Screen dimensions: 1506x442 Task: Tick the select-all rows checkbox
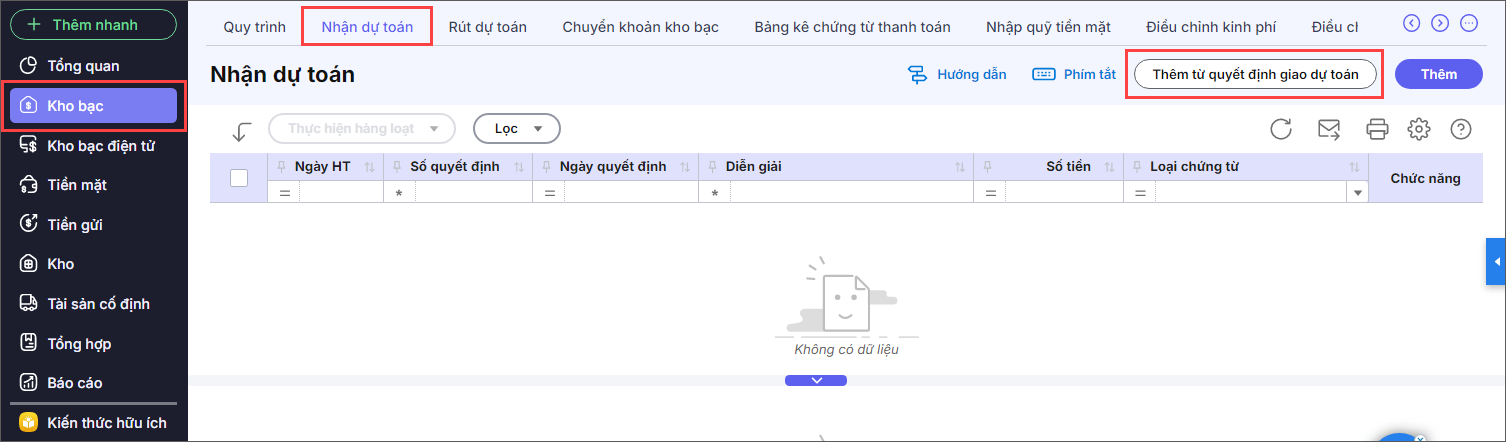click(x=239, y=178)
